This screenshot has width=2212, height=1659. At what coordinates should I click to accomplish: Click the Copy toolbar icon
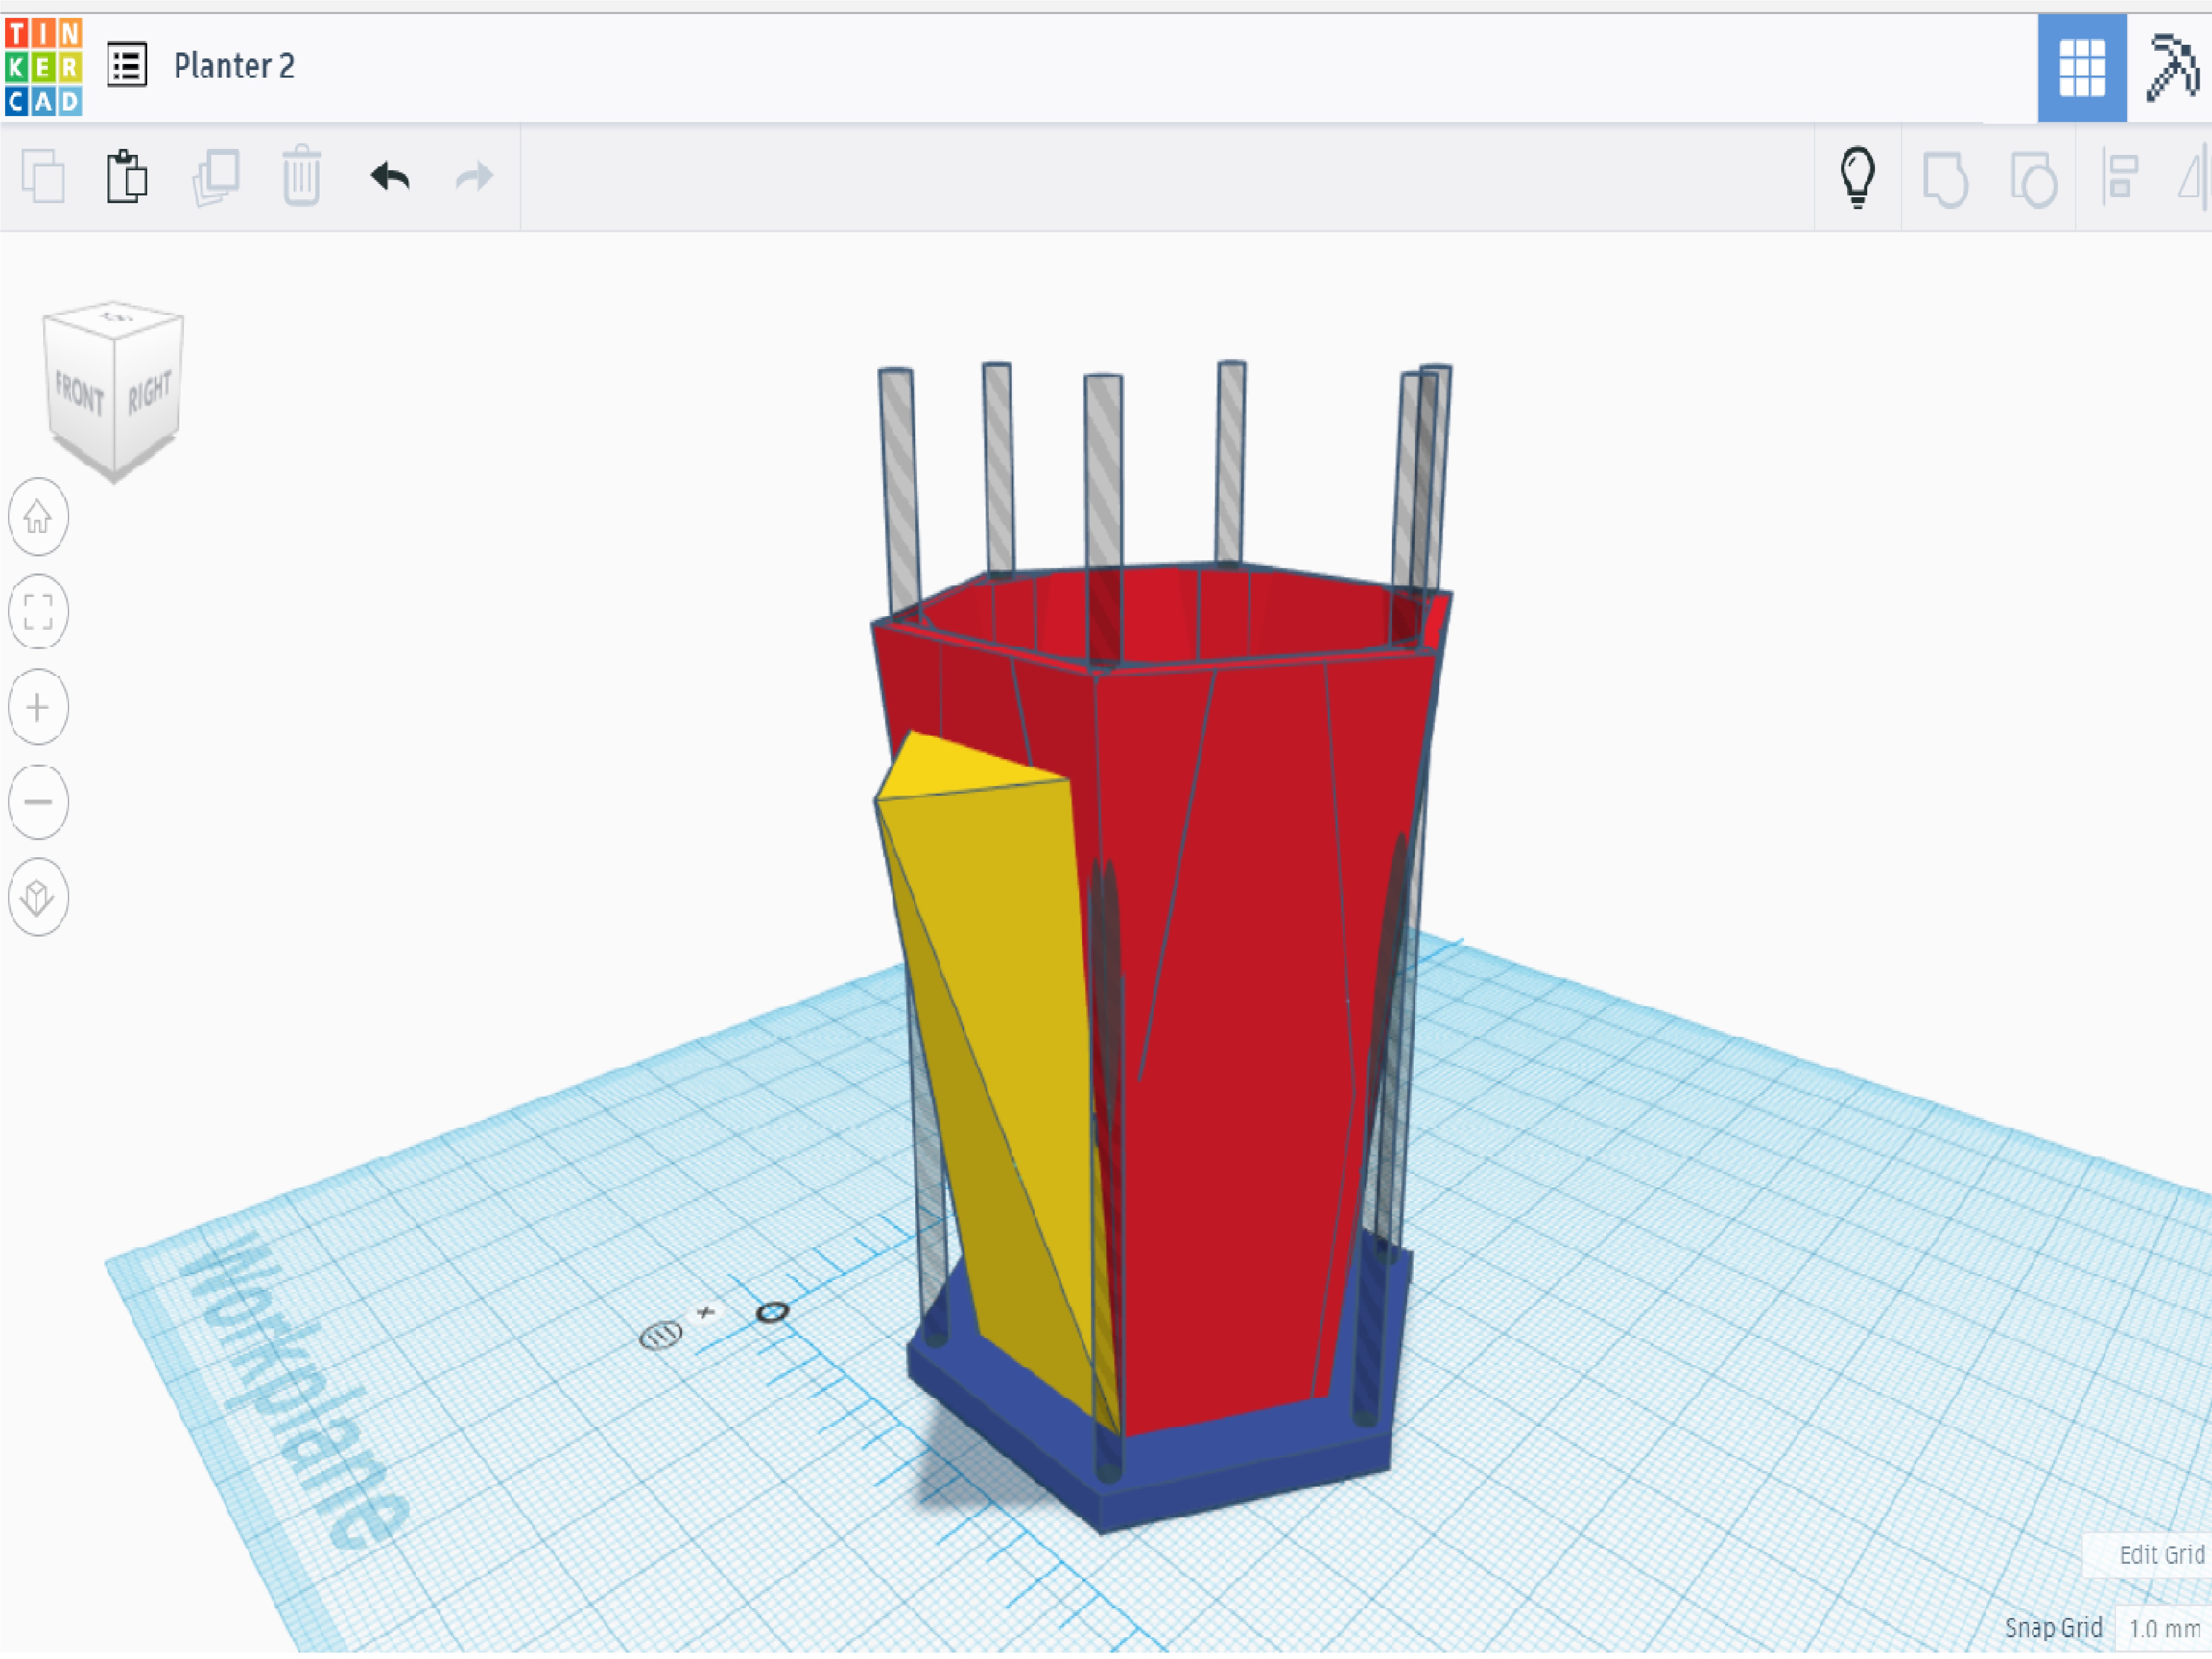tap(43, 177)
